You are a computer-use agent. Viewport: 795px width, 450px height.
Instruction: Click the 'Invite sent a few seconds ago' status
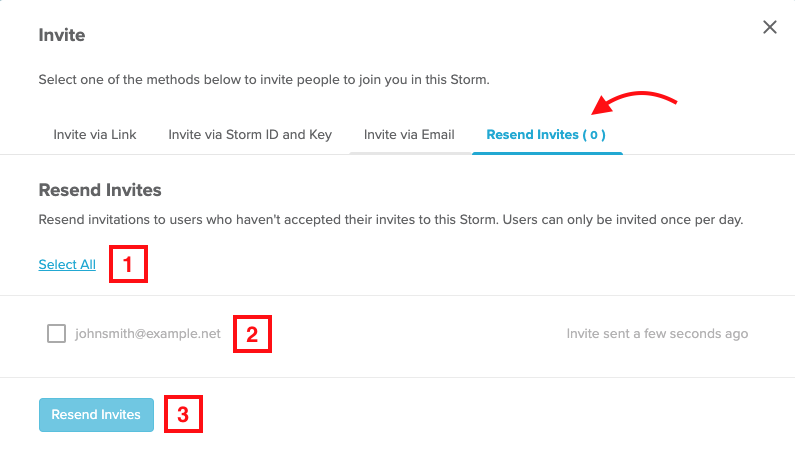tap(657, 333)
